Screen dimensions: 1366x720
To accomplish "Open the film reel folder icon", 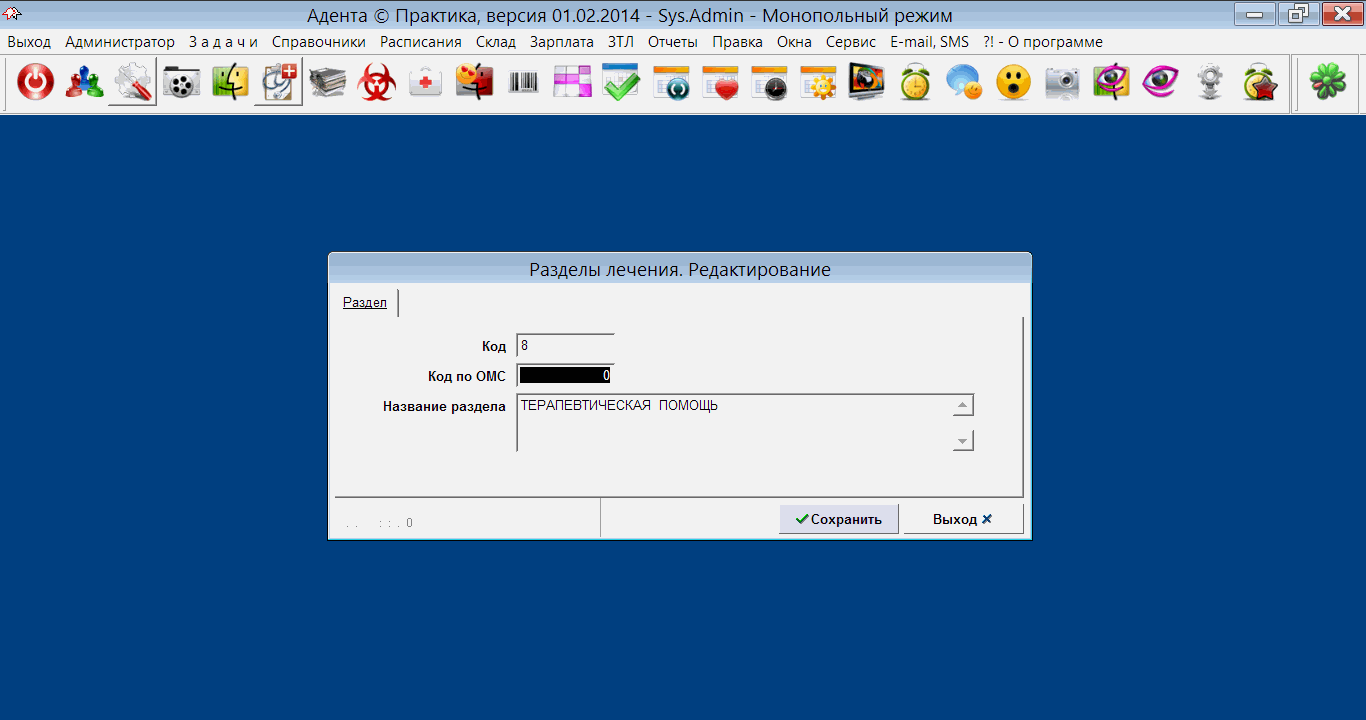I will click(x=181, y=83).
